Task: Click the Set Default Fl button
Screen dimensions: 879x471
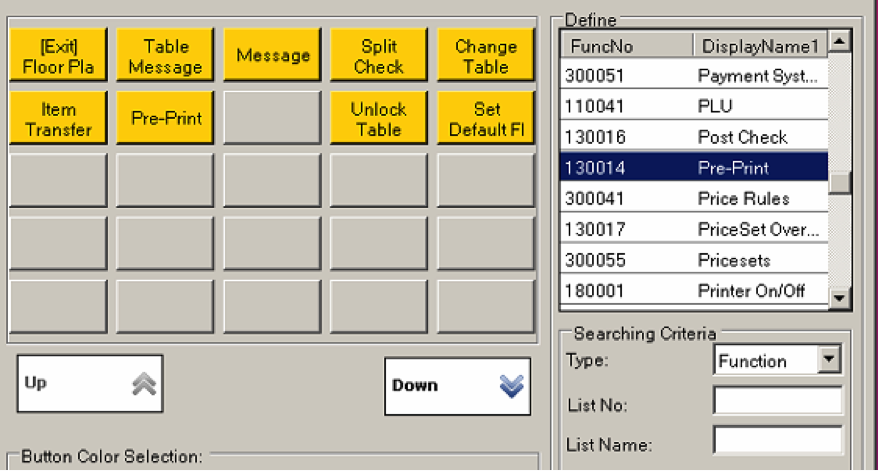Action: tap(486, 118)
